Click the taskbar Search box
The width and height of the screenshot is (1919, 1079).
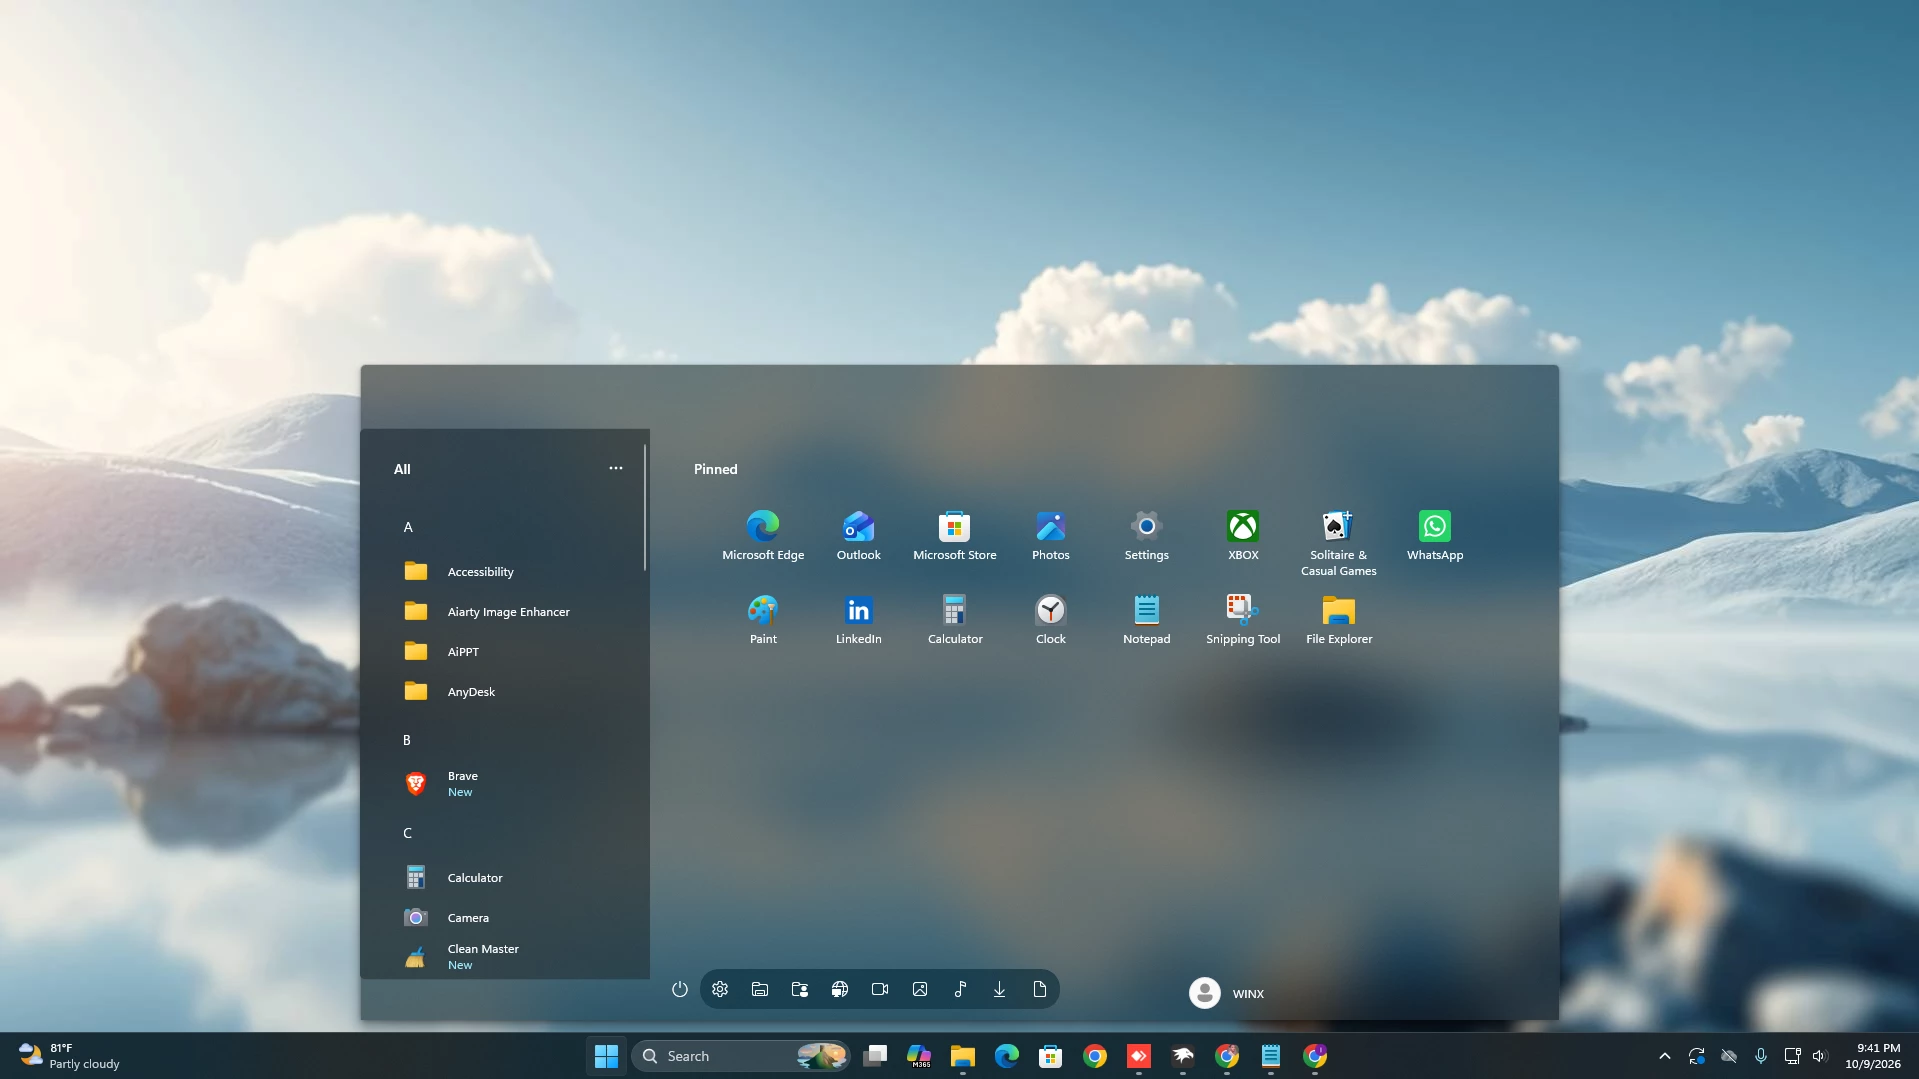(741, 1056)
